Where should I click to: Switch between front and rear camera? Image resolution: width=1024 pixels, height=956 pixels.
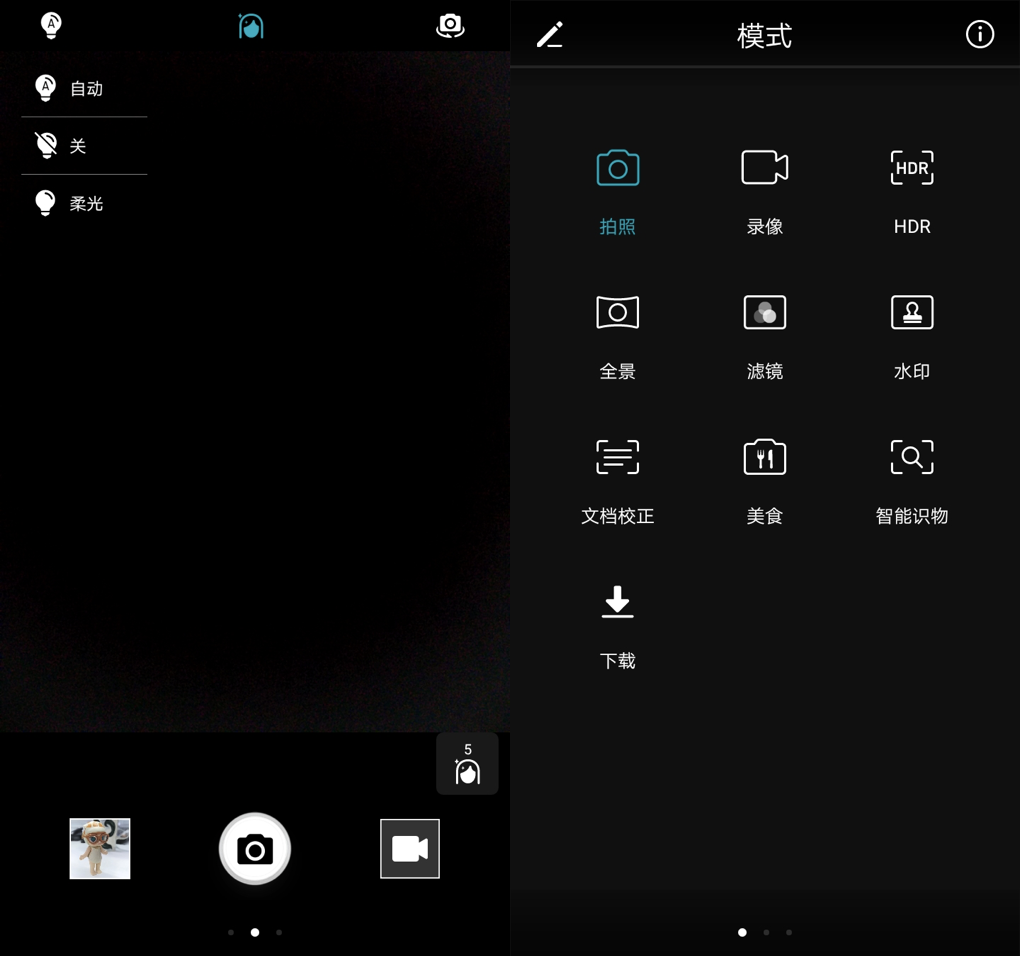[x=450, y=26]
